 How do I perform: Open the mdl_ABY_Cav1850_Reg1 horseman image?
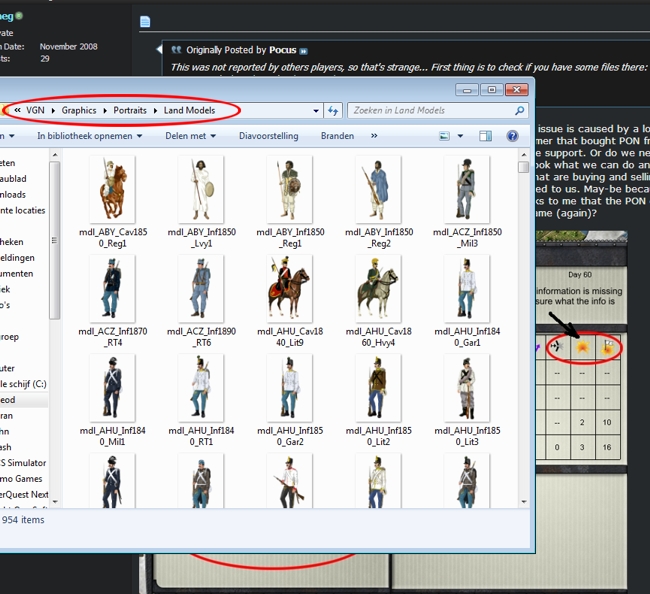pos(111,187)
